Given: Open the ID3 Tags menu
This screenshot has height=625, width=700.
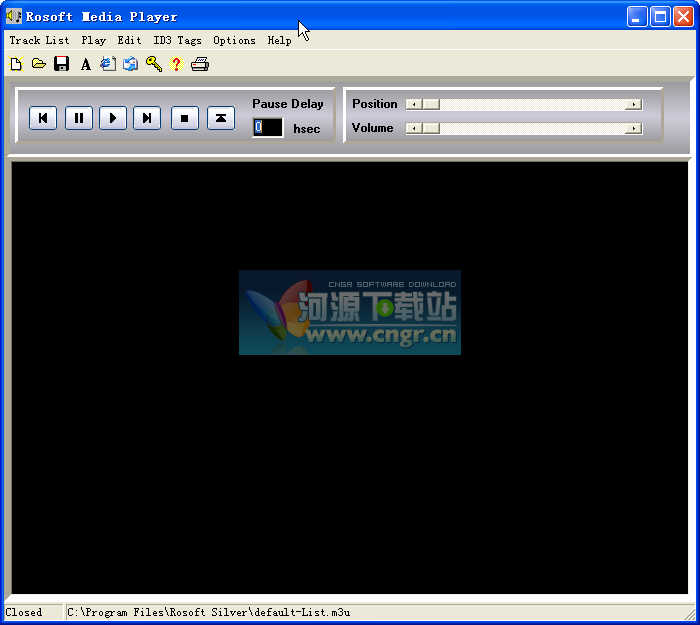Looking at the screenshot, I should click(x=177, y=41).
